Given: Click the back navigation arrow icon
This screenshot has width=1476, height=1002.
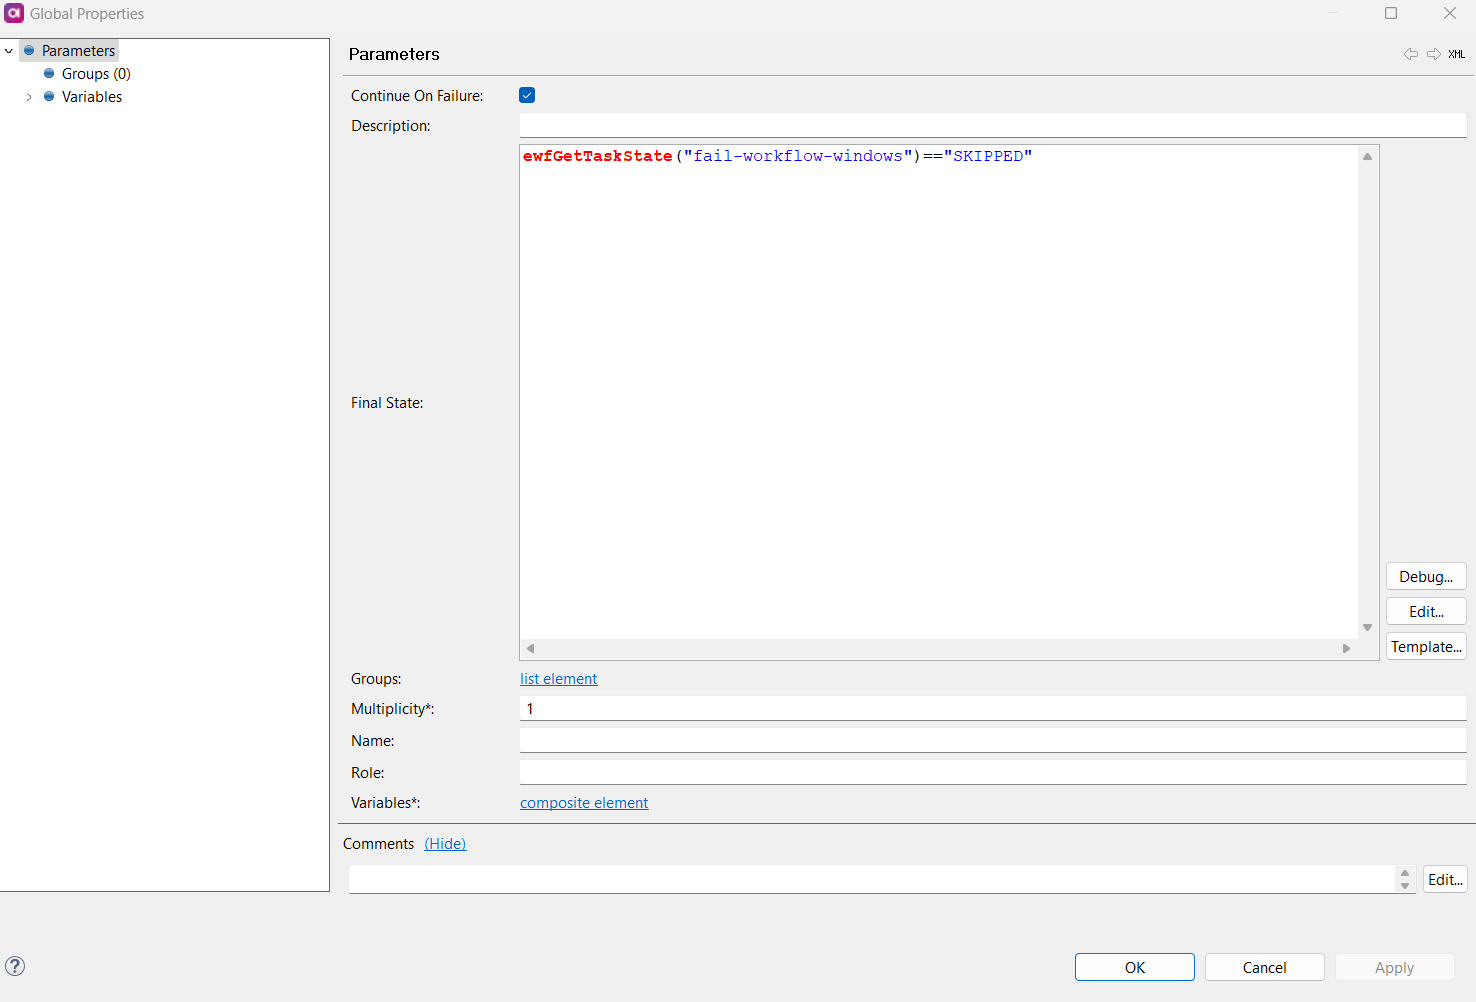Looking at the screenshot, I should [x=1411, y=54].
